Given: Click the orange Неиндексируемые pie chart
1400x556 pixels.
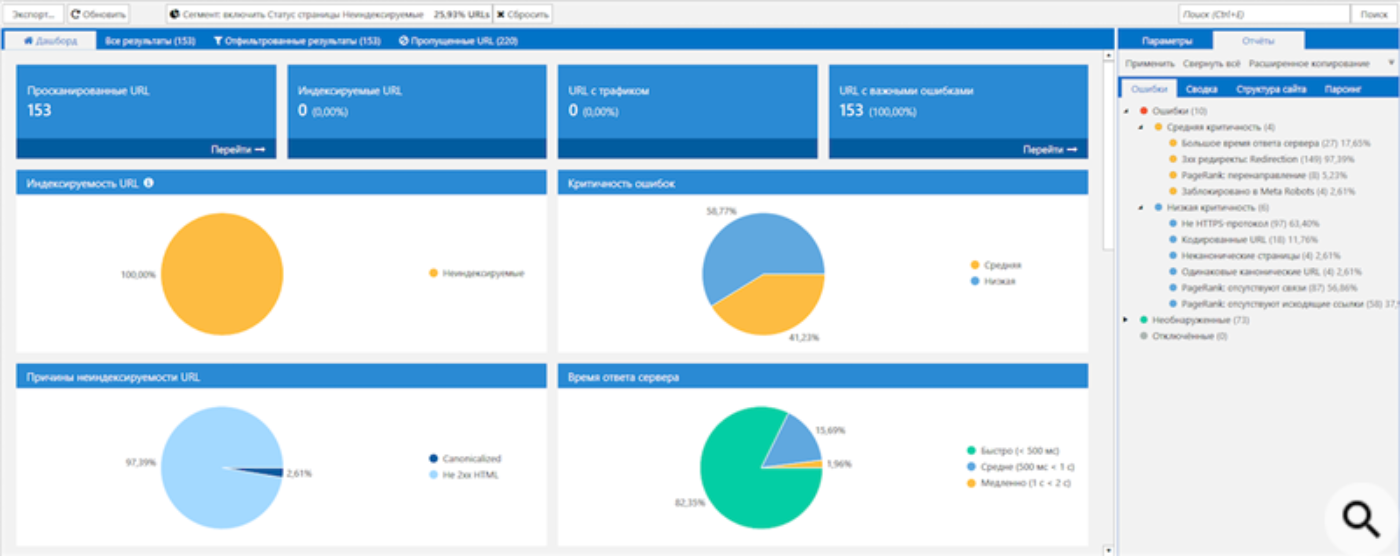Looking at the screenshot, I should coord(222,273).
